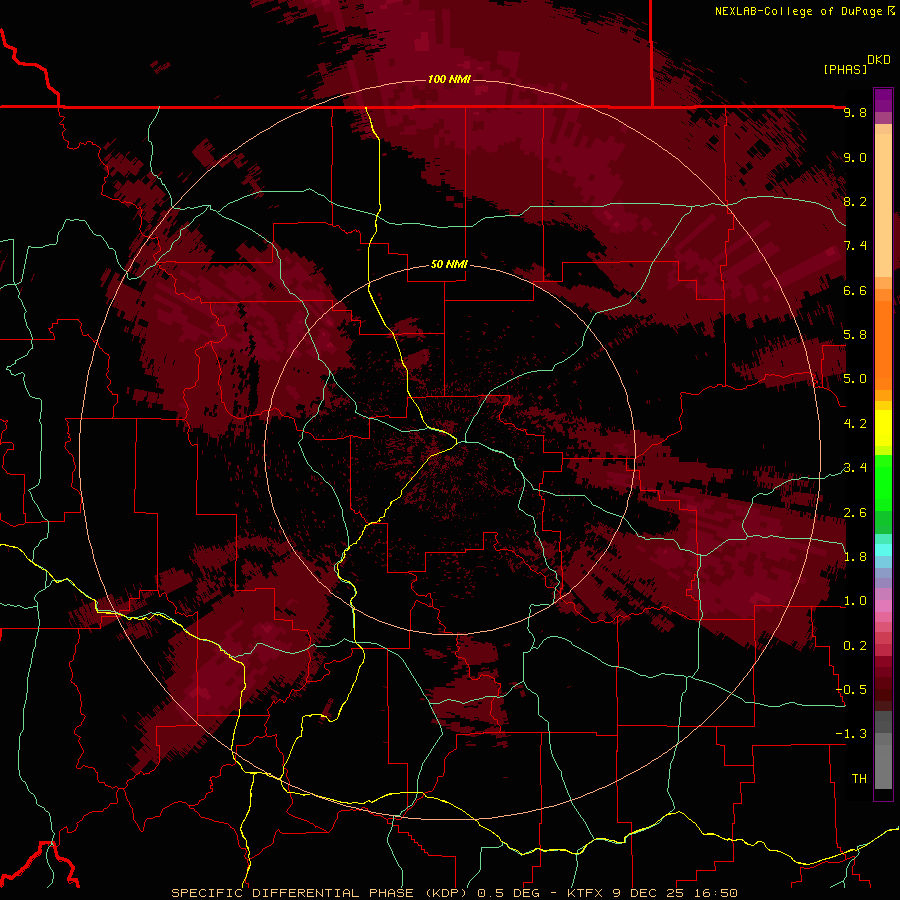
Task: Click the 1.8 value on color scale
Action: click(855, 557)
